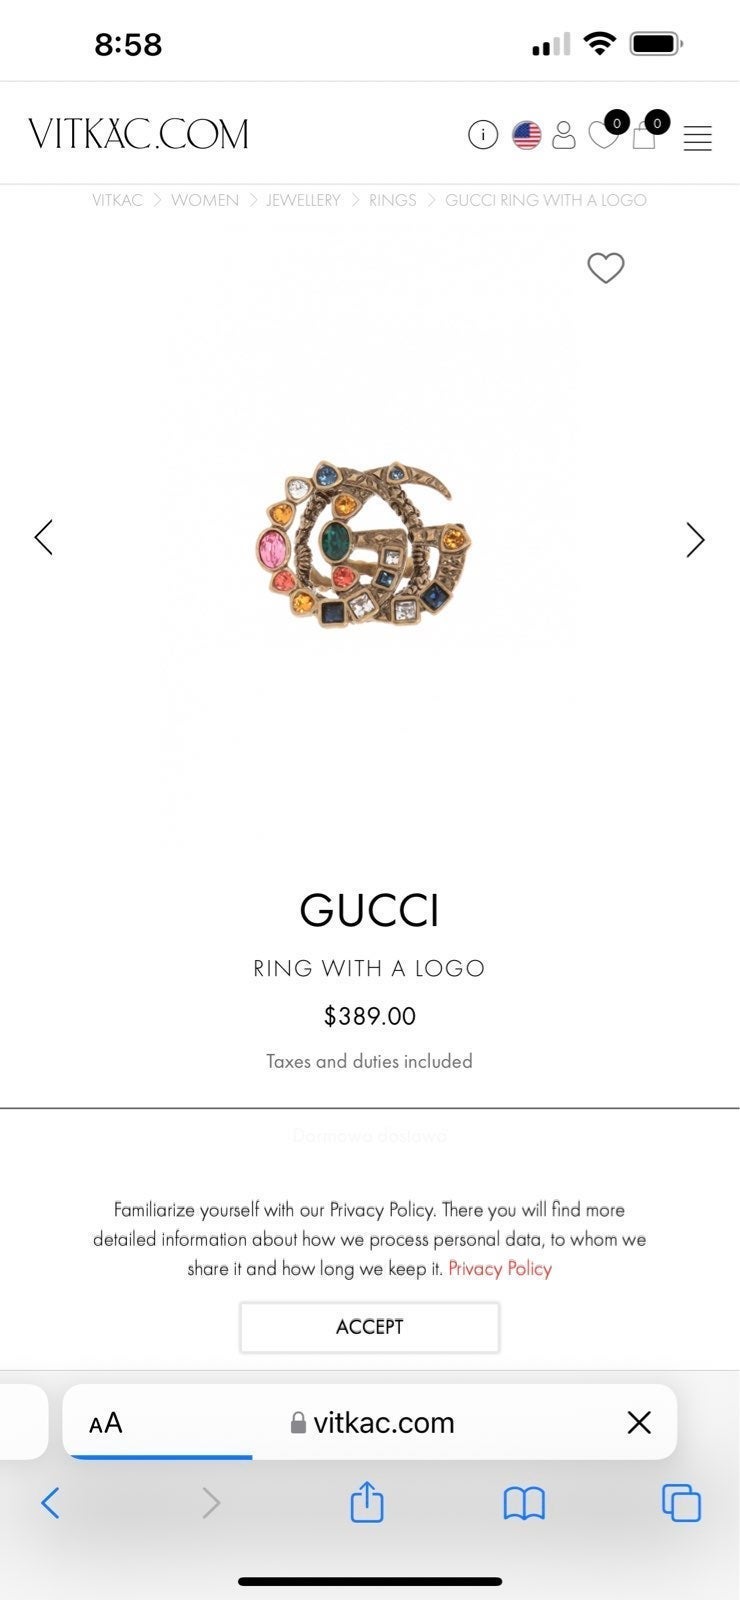This screenshot has height=1600, width=740.
Task: Open Safari AA reader options menu
Action: click(106, 1423)
